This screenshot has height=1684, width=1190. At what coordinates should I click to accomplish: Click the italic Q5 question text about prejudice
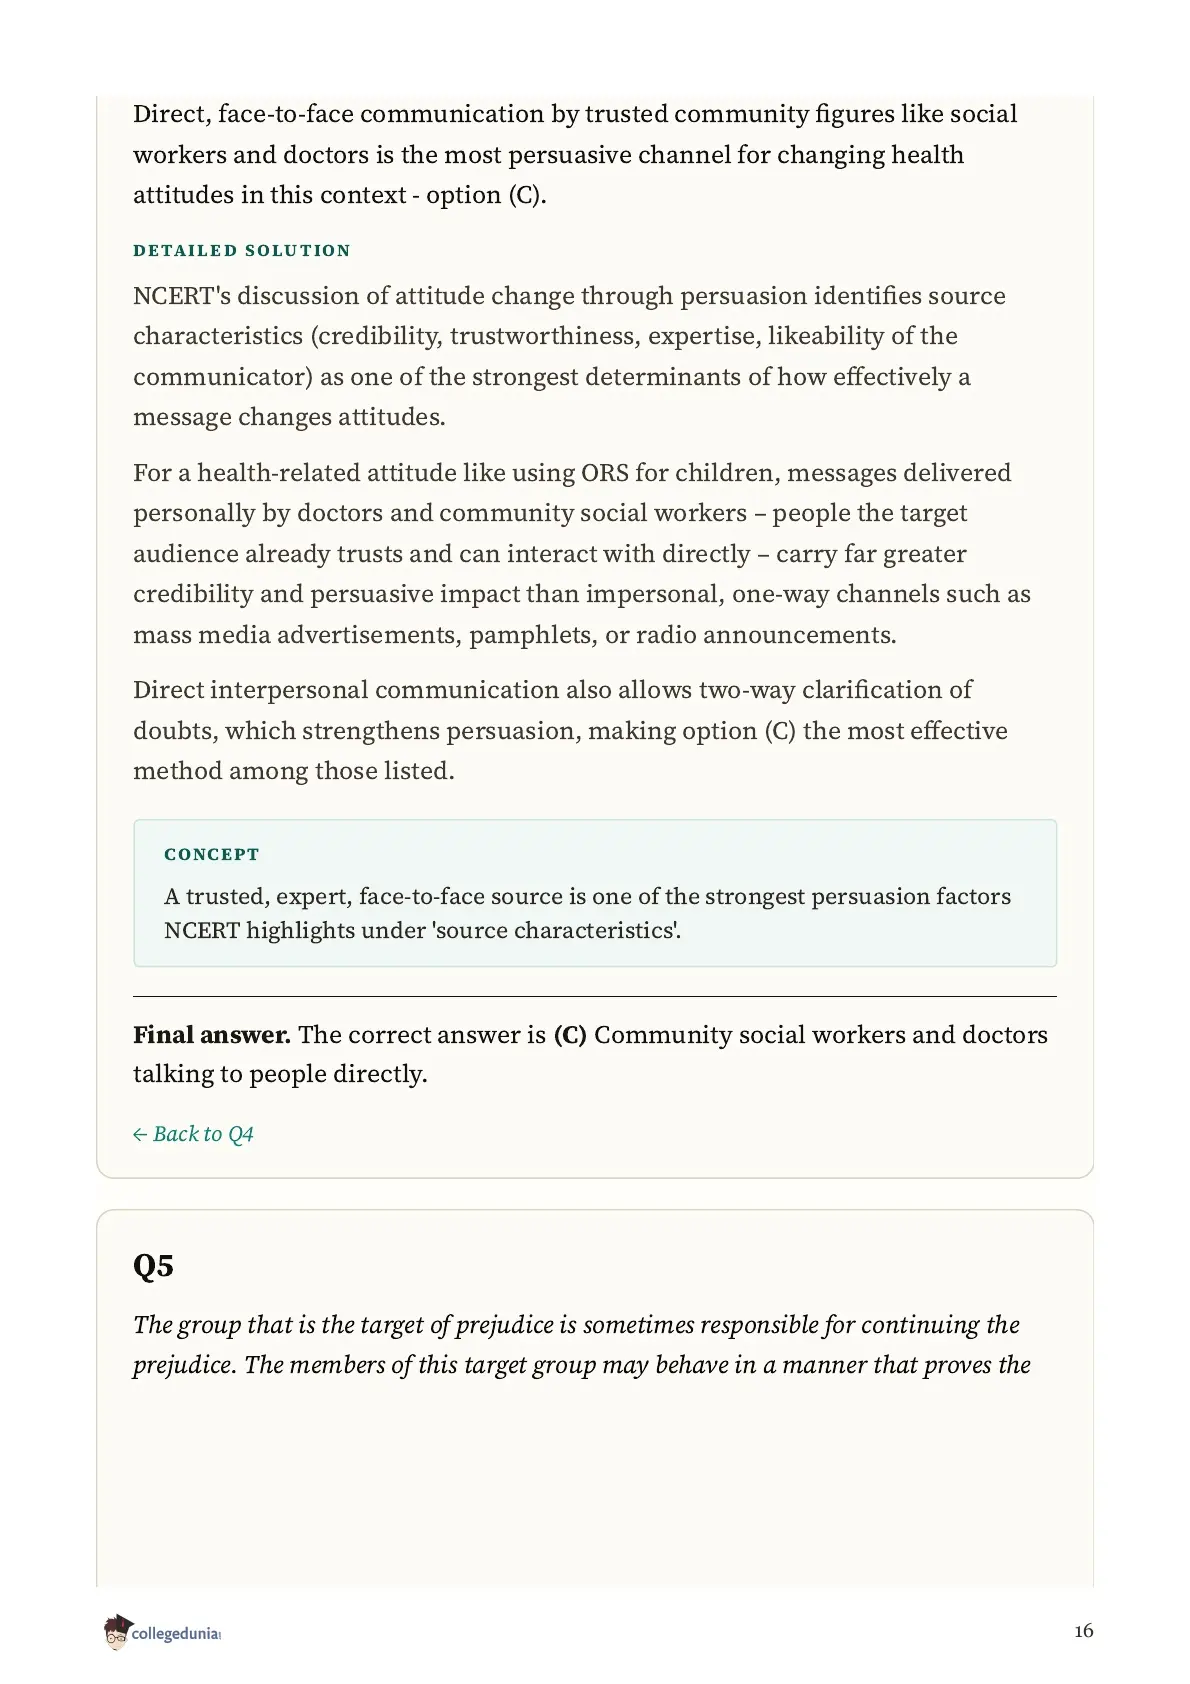tap(582, 1345)
